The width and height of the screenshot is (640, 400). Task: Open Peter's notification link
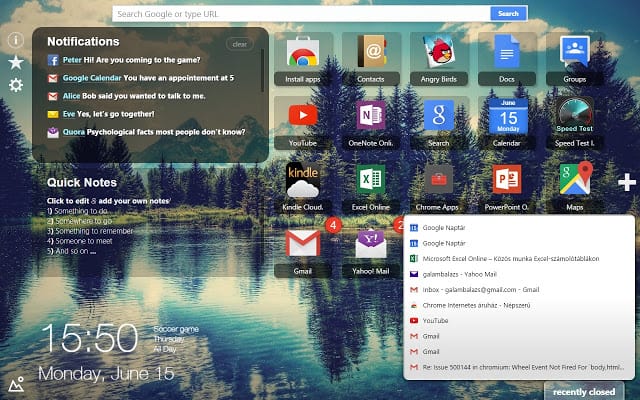72,60
